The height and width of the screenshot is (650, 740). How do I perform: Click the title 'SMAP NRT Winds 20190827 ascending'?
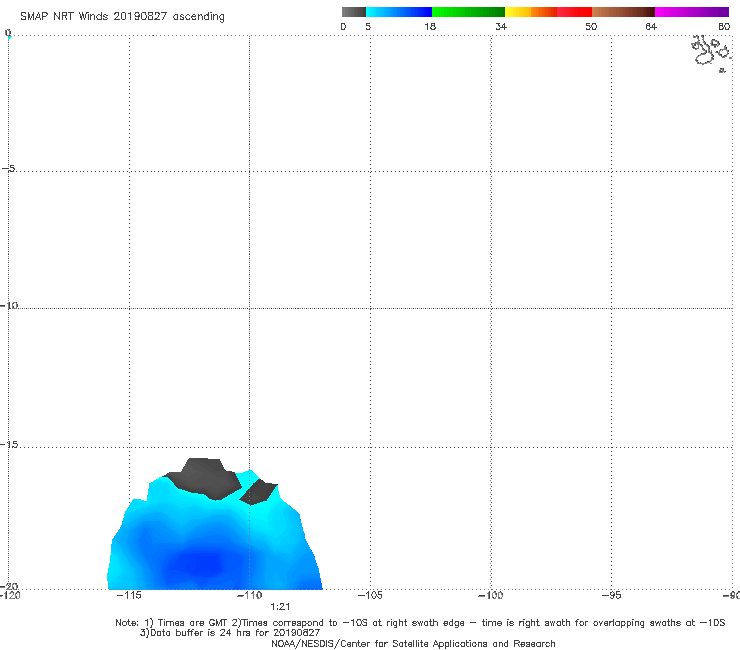pos(122,17)
